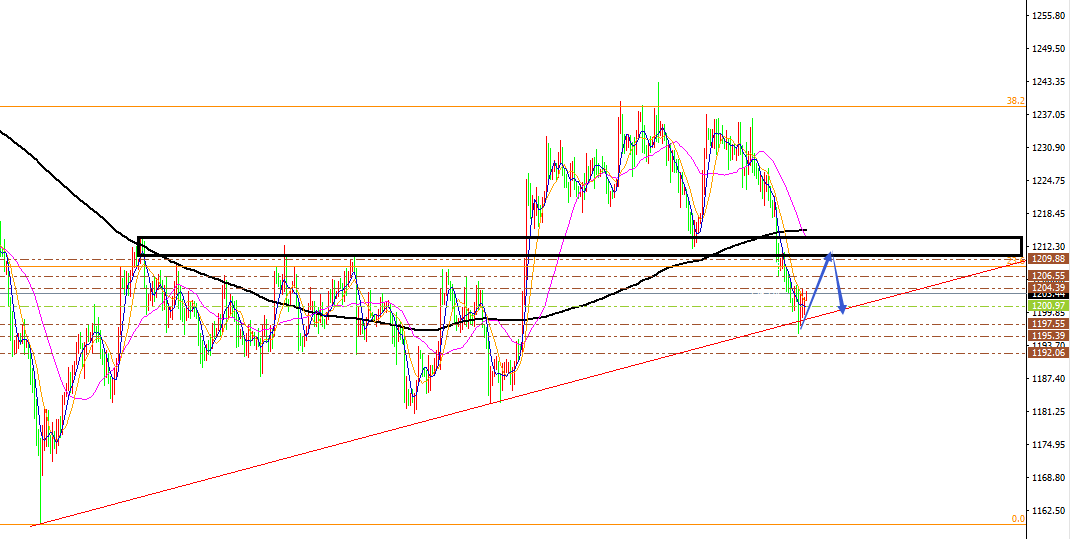The height and width of the screenshot is (539, 1071).
Task: Click the 1243.35 price axis label
Action: click(x=1050, y=82)
